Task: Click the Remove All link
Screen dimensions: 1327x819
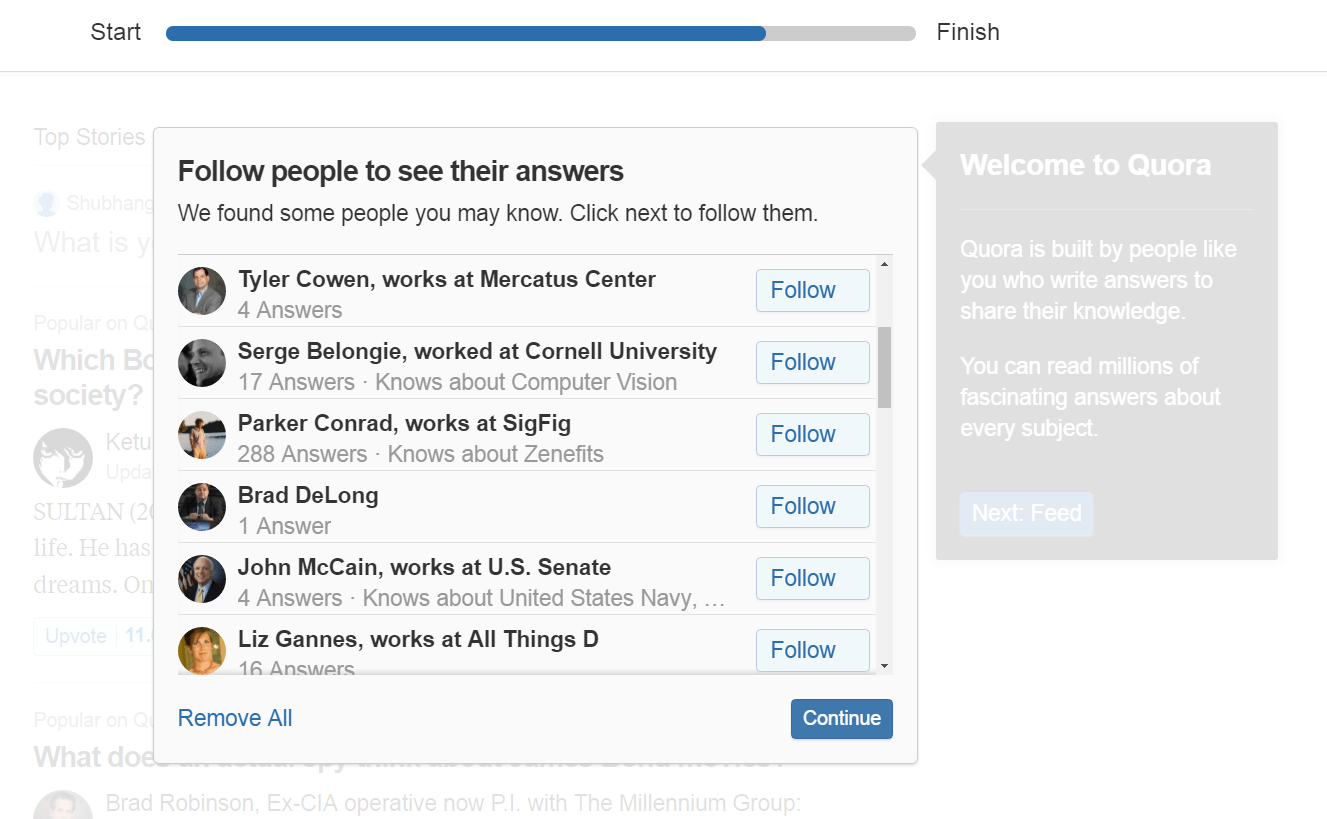Action: pyautogui.click(x=235, y=718)
